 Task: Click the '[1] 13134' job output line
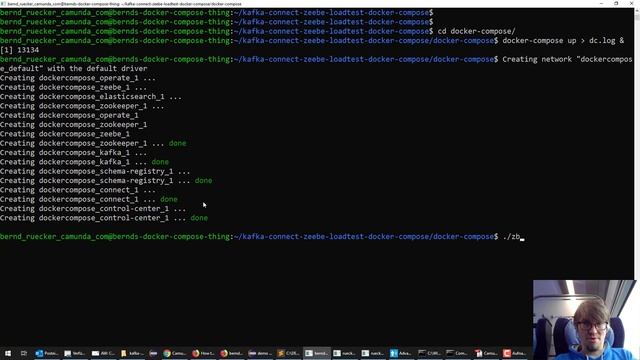20,50
